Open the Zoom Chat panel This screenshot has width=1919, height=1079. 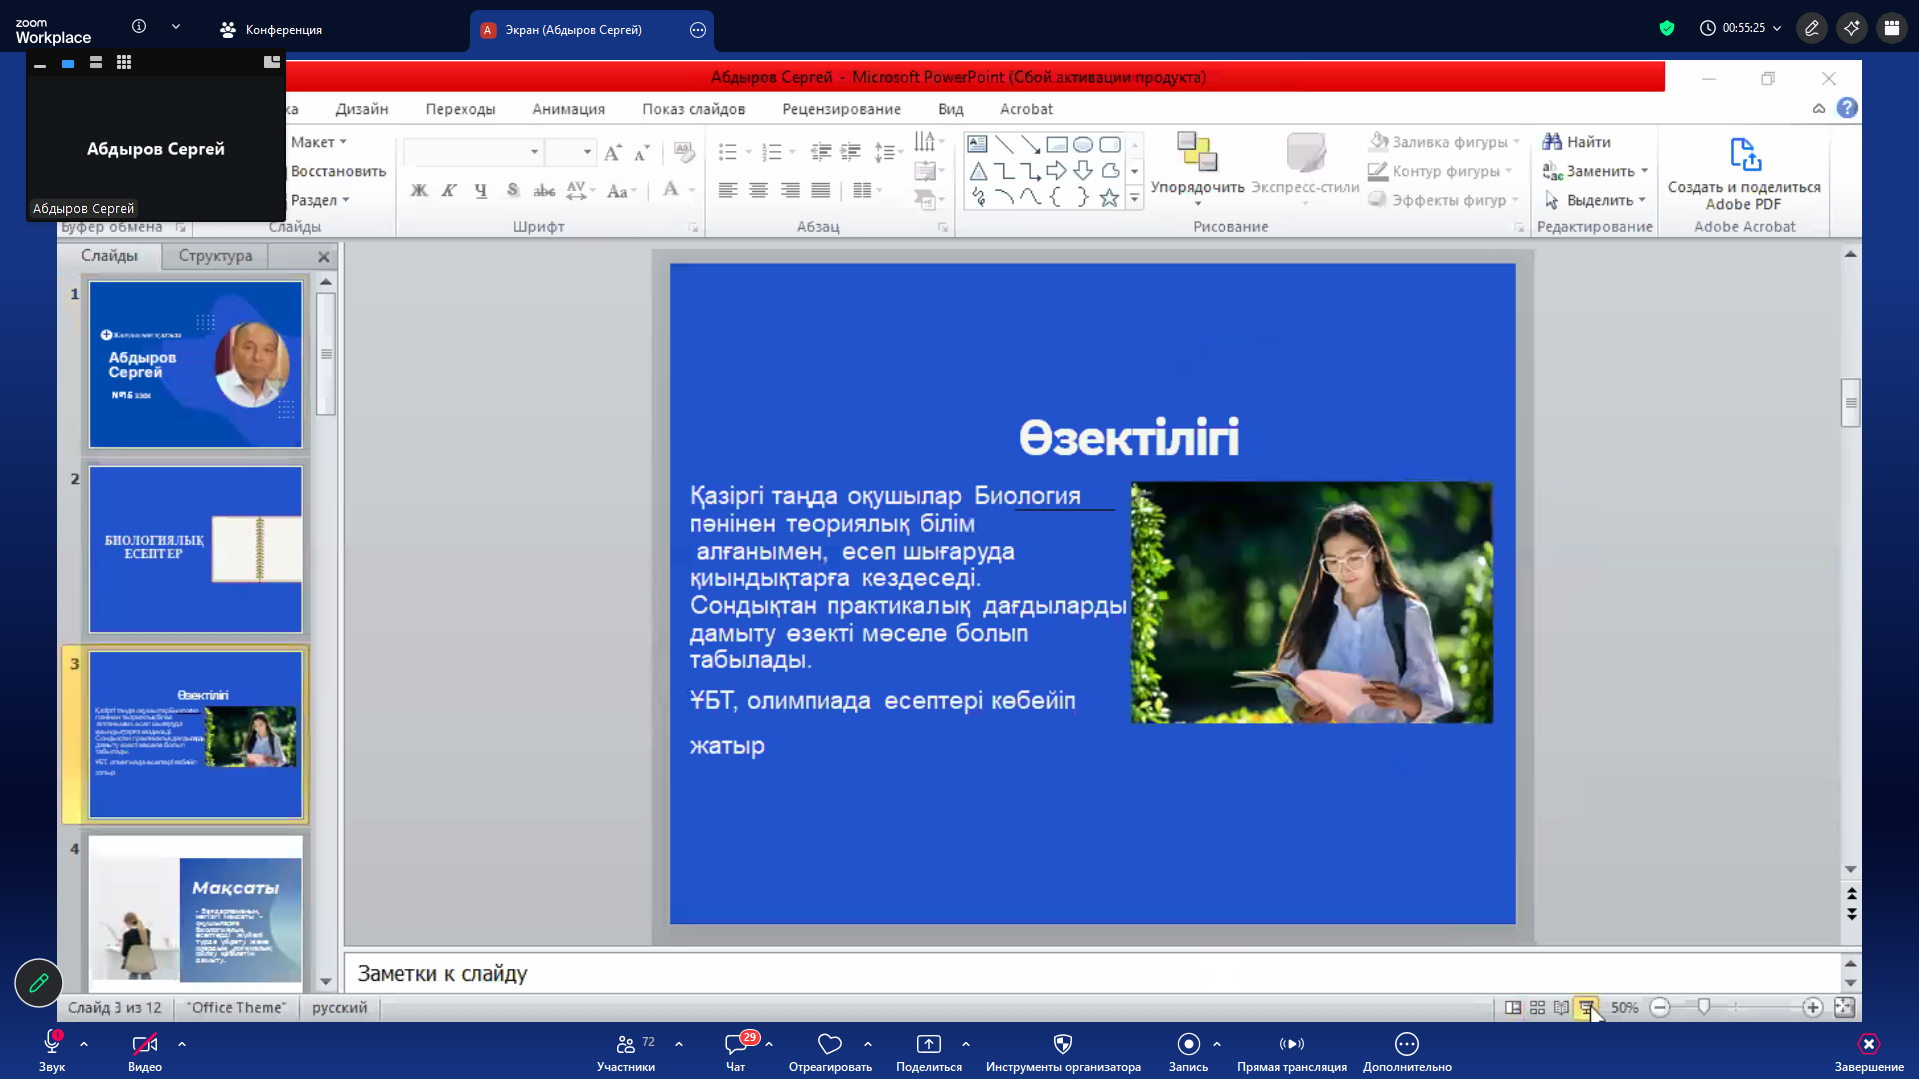coord(736,1045)
